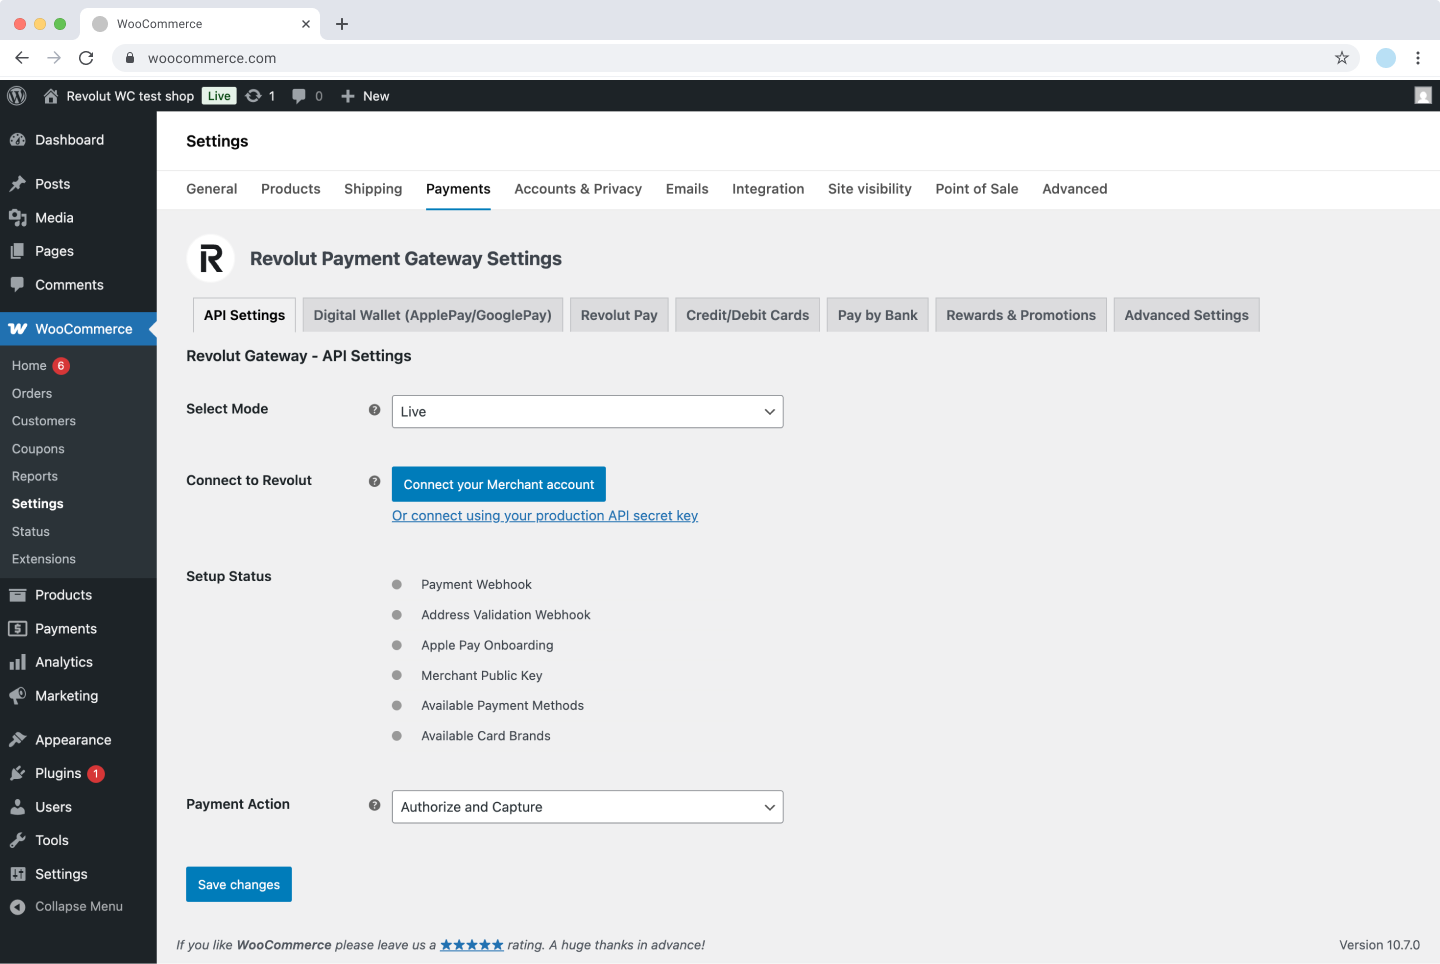Click the help icon beside Select Mode

[374, 410]
